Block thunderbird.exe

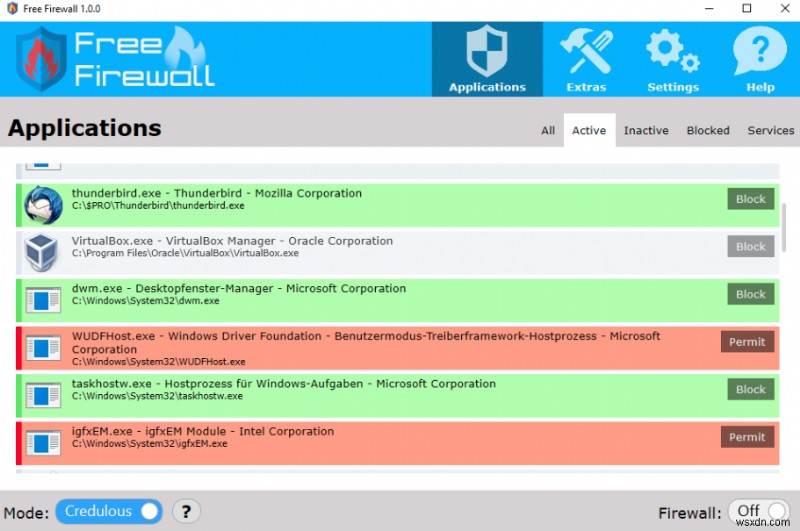751,199
